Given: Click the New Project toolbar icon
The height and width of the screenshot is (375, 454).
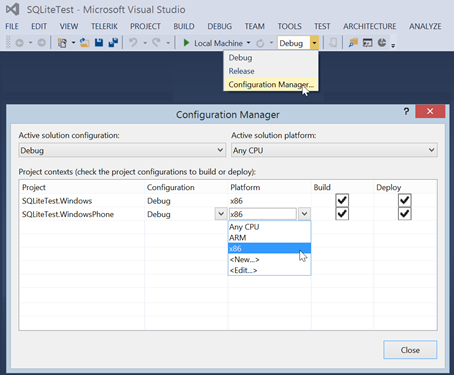Looking at the screenshot, I should pos(62,43).
